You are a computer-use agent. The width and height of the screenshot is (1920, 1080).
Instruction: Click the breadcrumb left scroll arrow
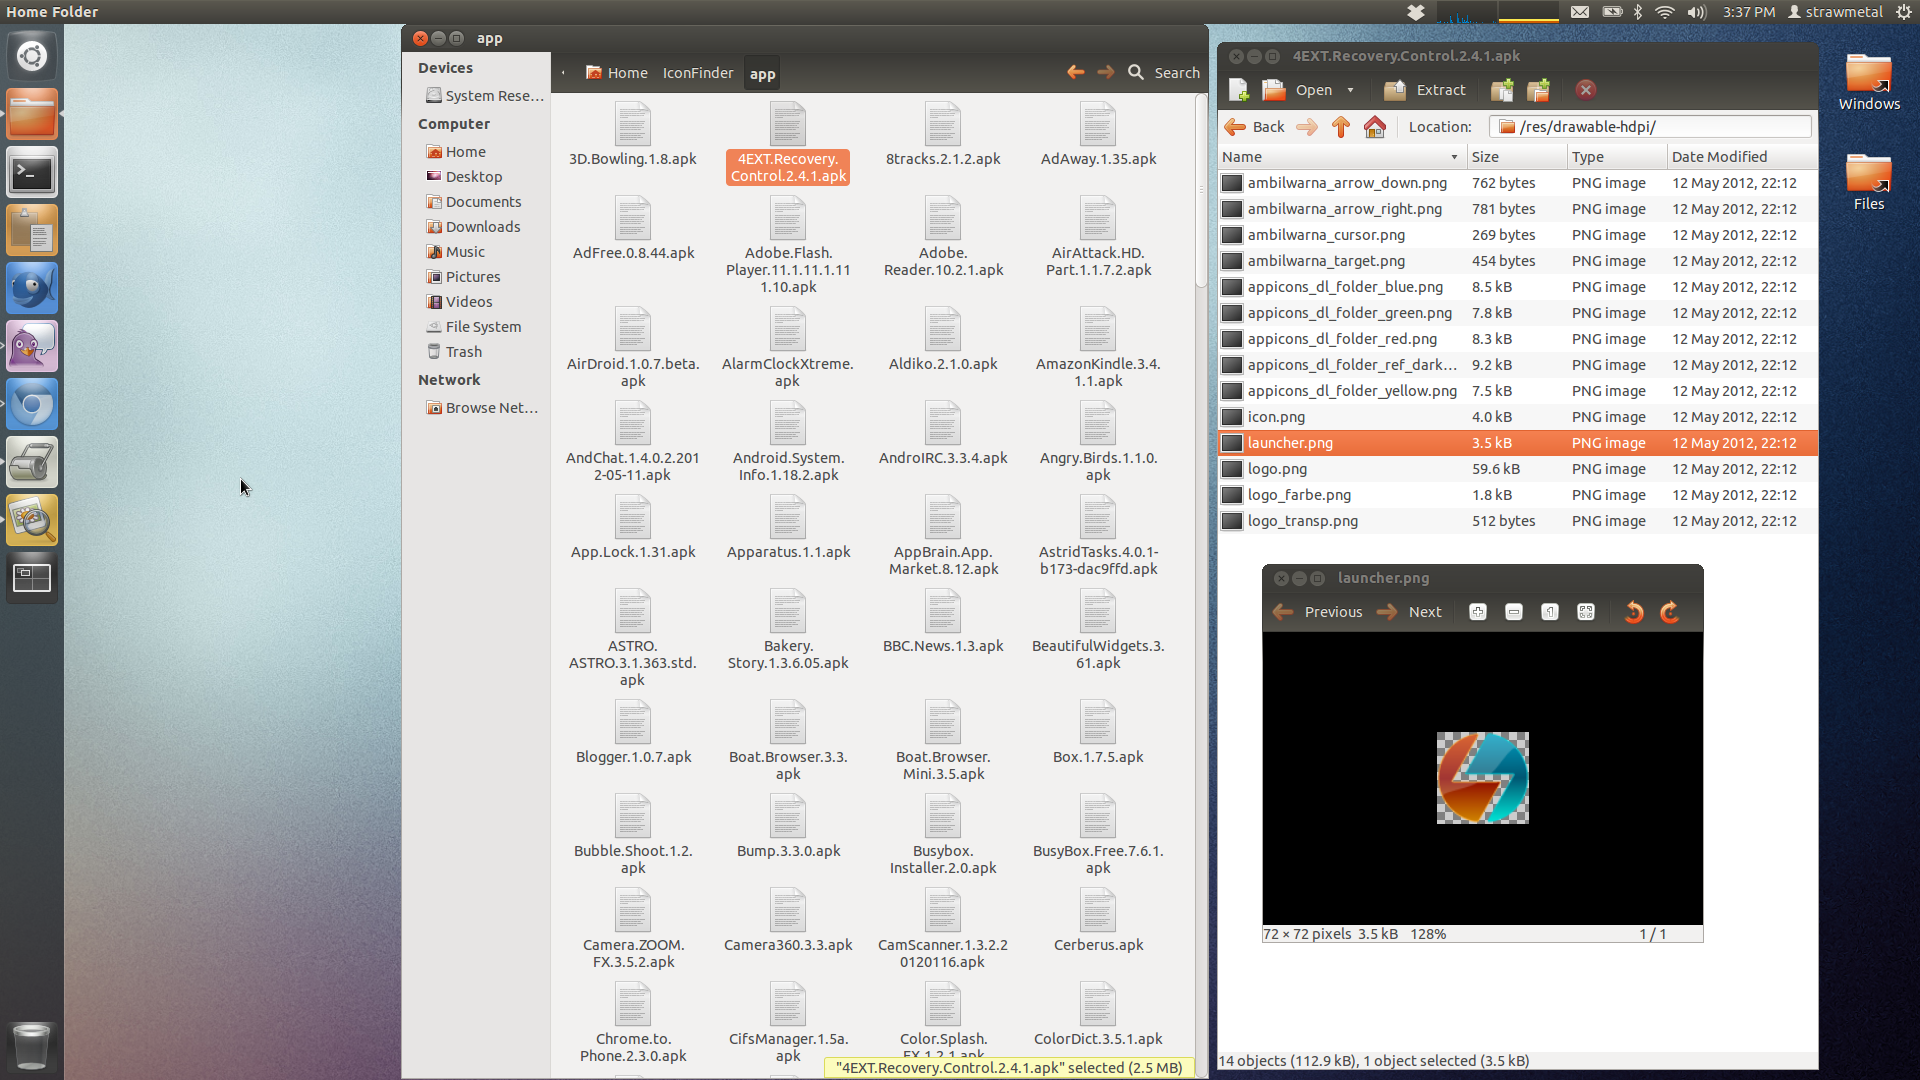[563, 73]
